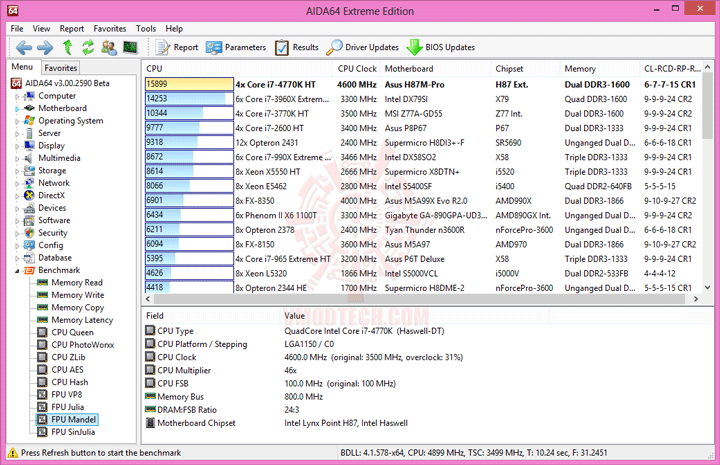Click the Refresh toolbar icon
Image resolution: width=720 pixels, height=465 pixels.
88,47
